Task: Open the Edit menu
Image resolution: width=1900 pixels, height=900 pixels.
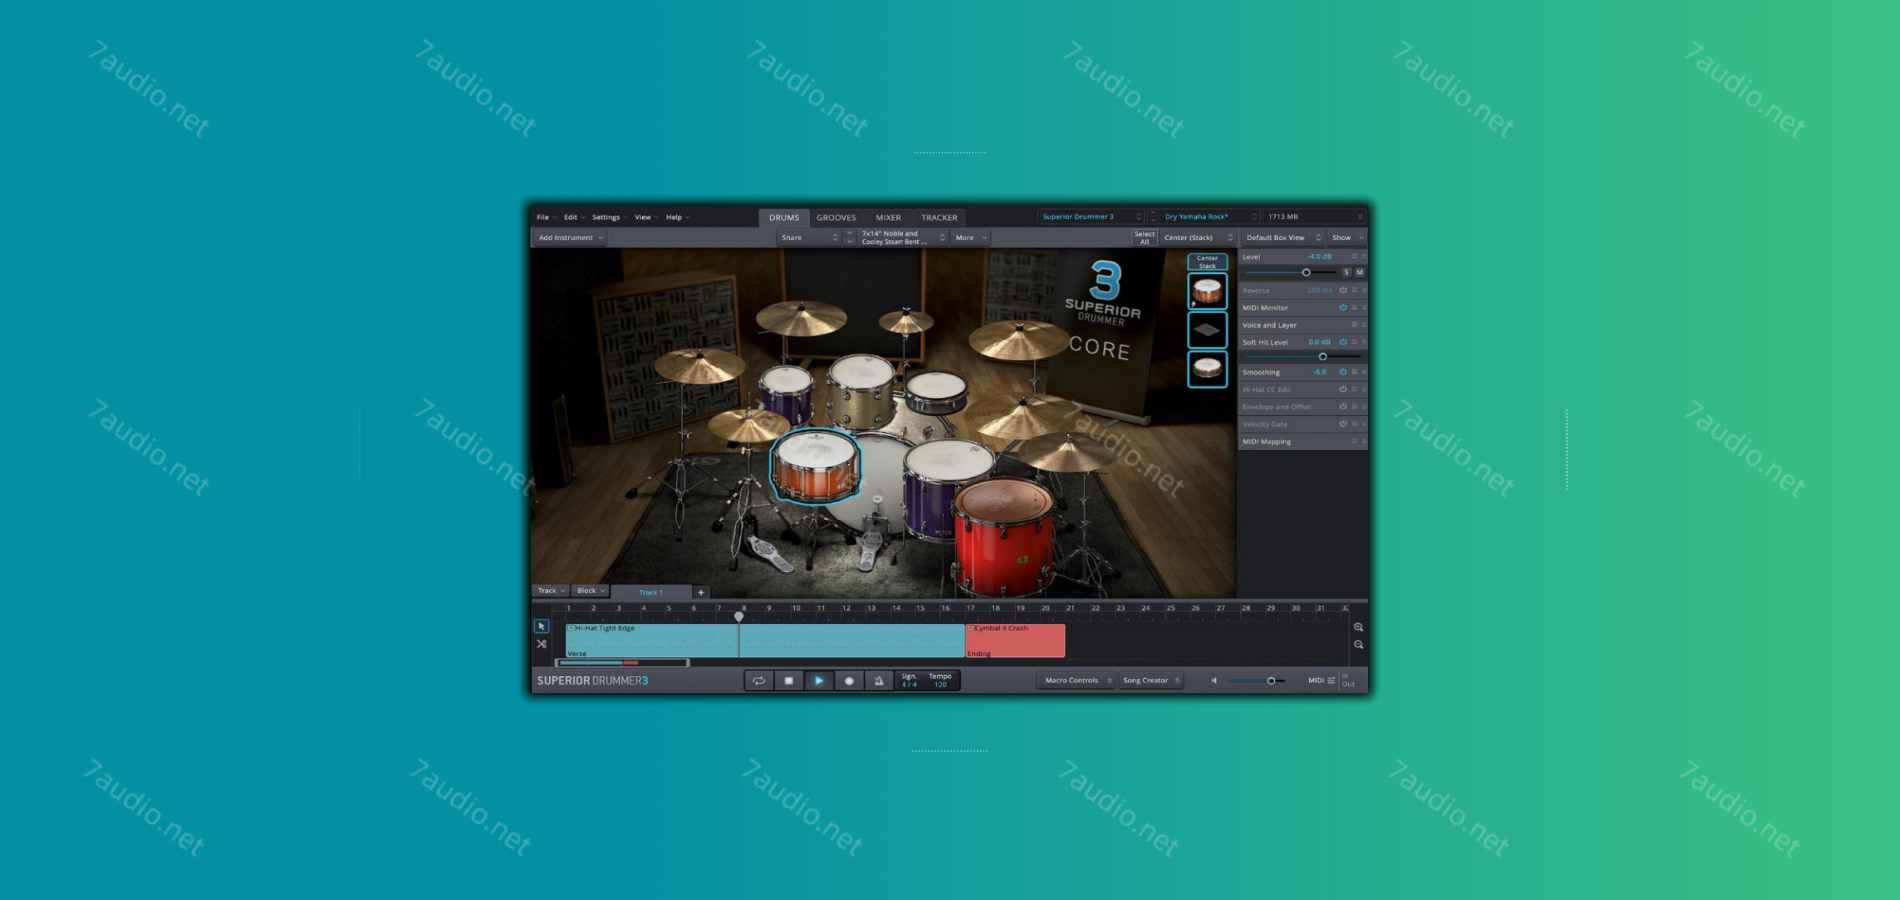Action: [574, 217]
